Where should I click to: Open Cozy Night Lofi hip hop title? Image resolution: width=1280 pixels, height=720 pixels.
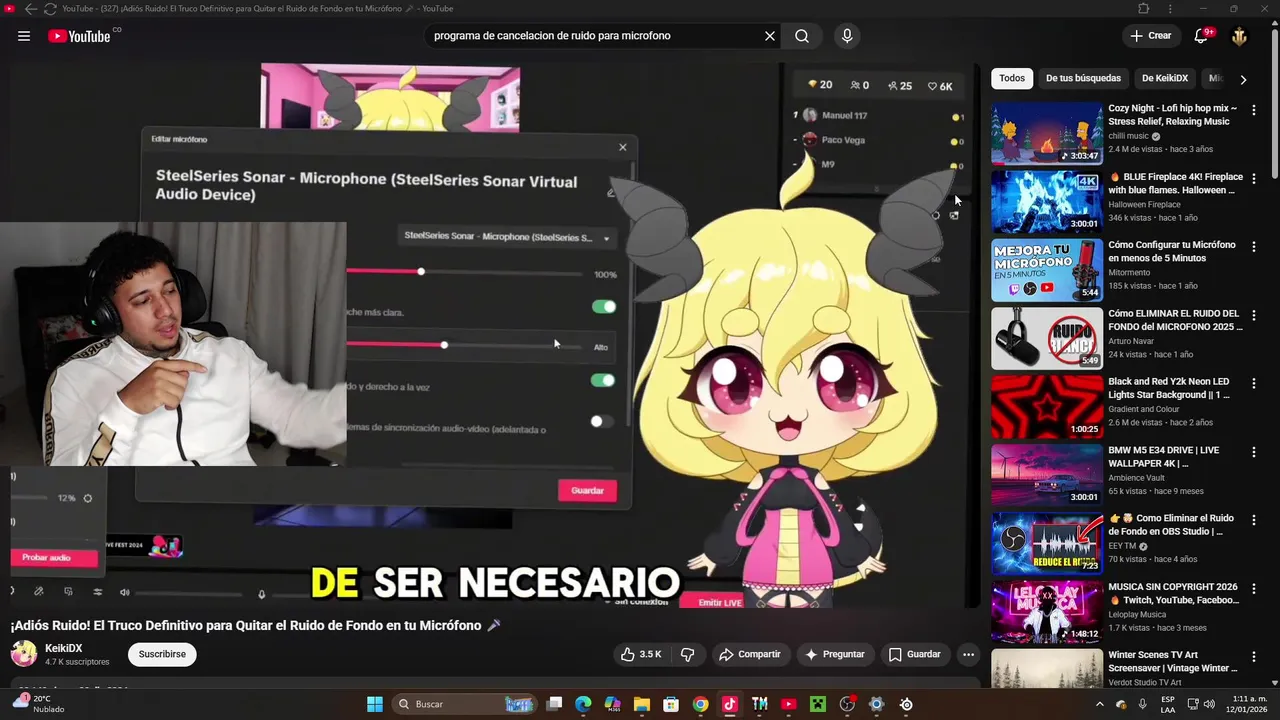[x=1173, y=114]
